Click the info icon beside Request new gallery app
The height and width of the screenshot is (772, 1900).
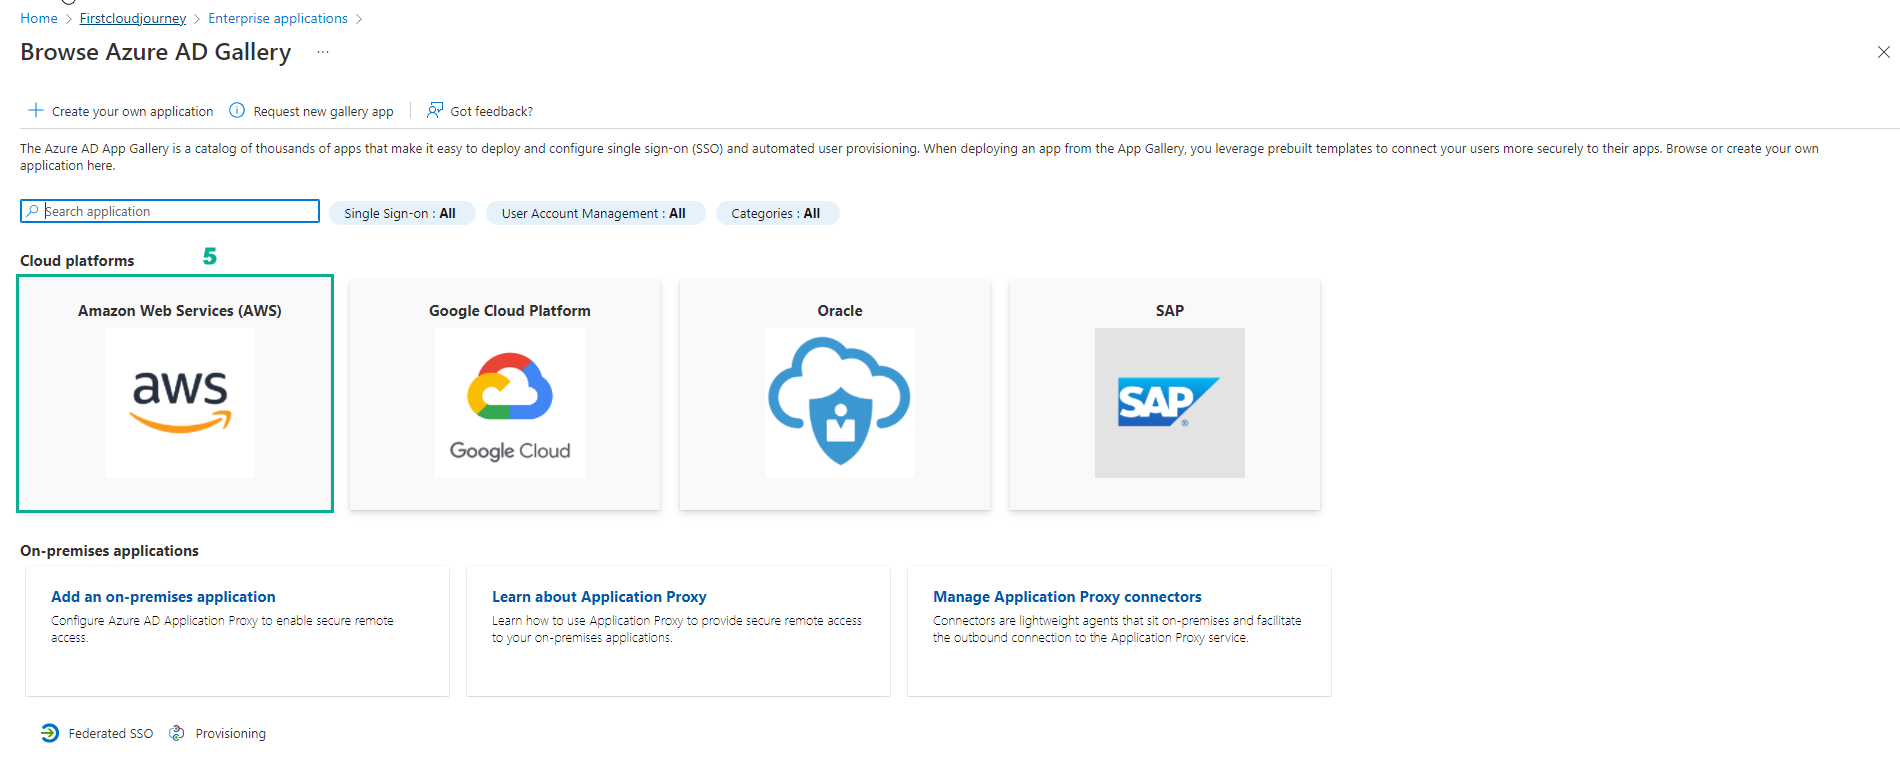[x=237, y=110]
